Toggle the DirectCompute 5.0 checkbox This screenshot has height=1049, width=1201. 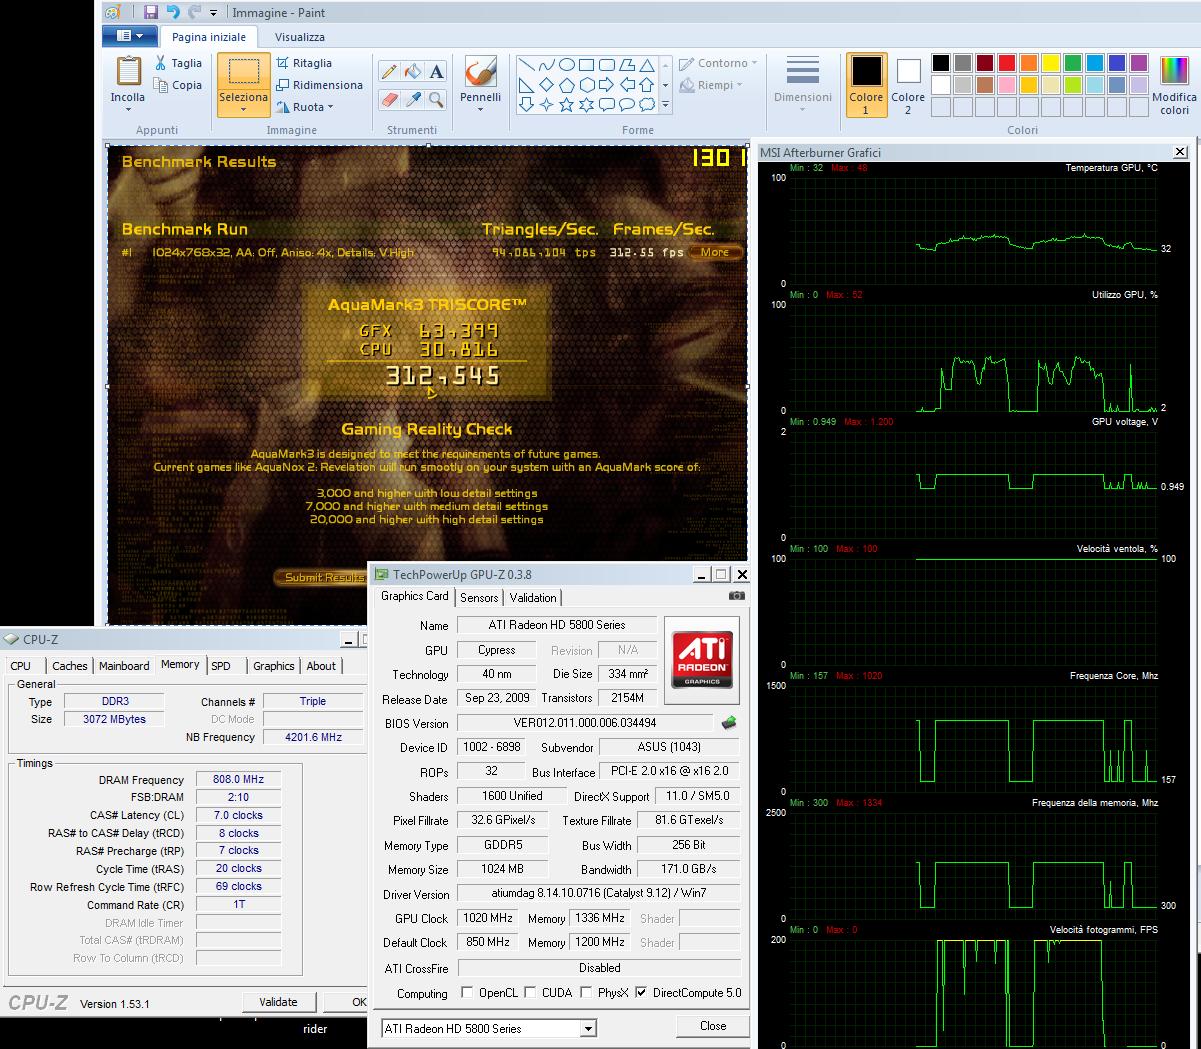641,993
